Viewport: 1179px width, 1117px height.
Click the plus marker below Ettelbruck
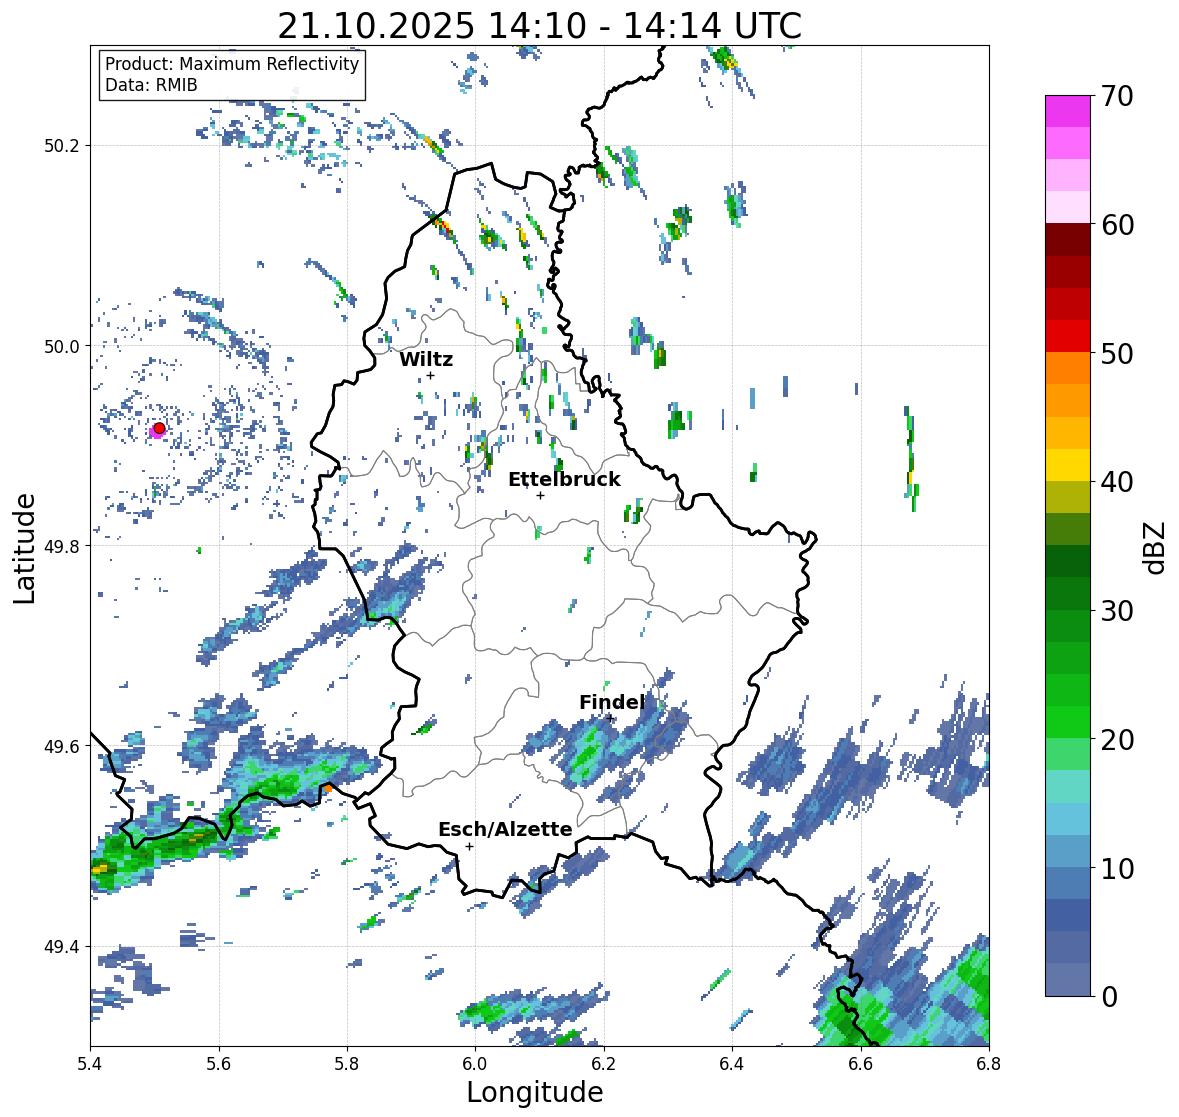pyautogui.click(x=540, y=495)
